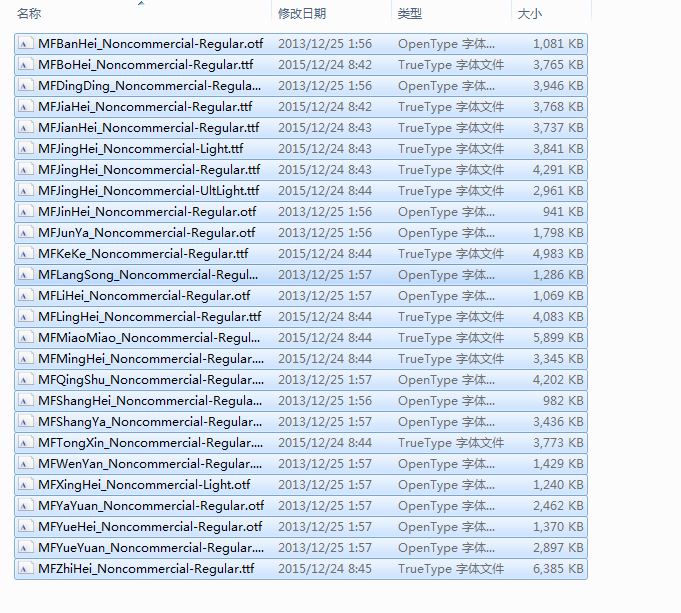This screenshot has width=681, height=613.
Task: Select file name MFZhiHei_Noncommercial-Regular.ttf
Action: [x=146, y=569]
